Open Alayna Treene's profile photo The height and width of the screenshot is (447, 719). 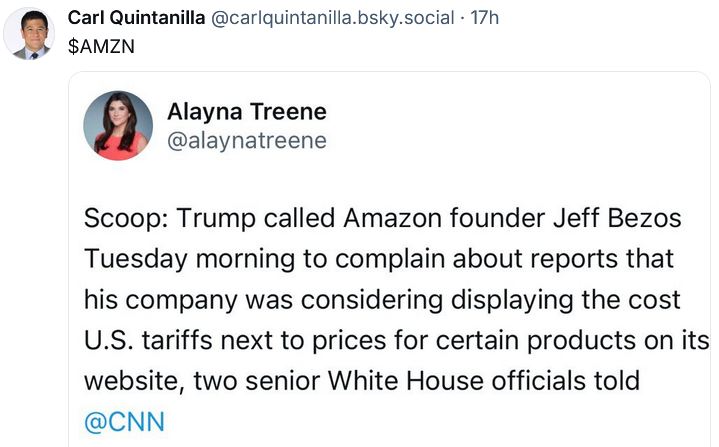point(124,126)
